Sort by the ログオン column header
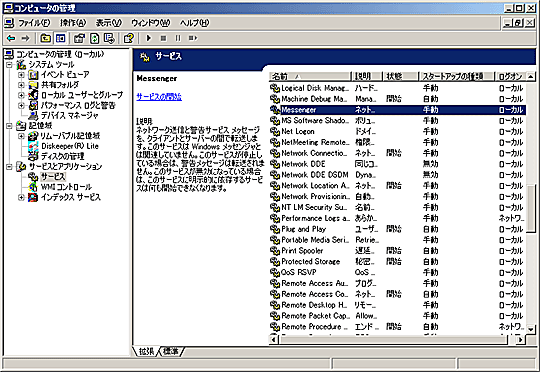 [511, 76]
